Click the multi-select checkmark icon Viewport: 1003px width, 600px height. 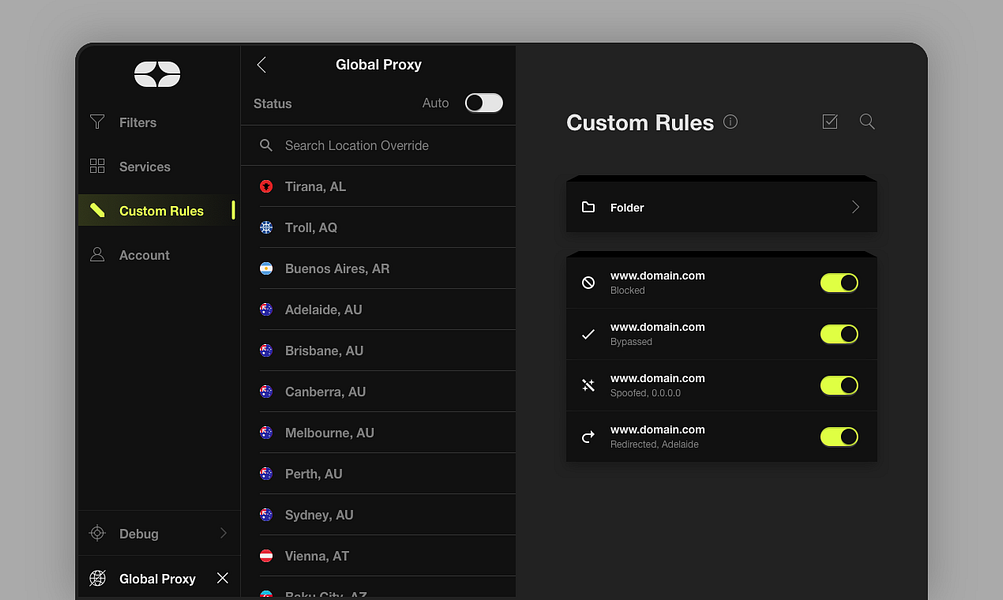point(830,122)
